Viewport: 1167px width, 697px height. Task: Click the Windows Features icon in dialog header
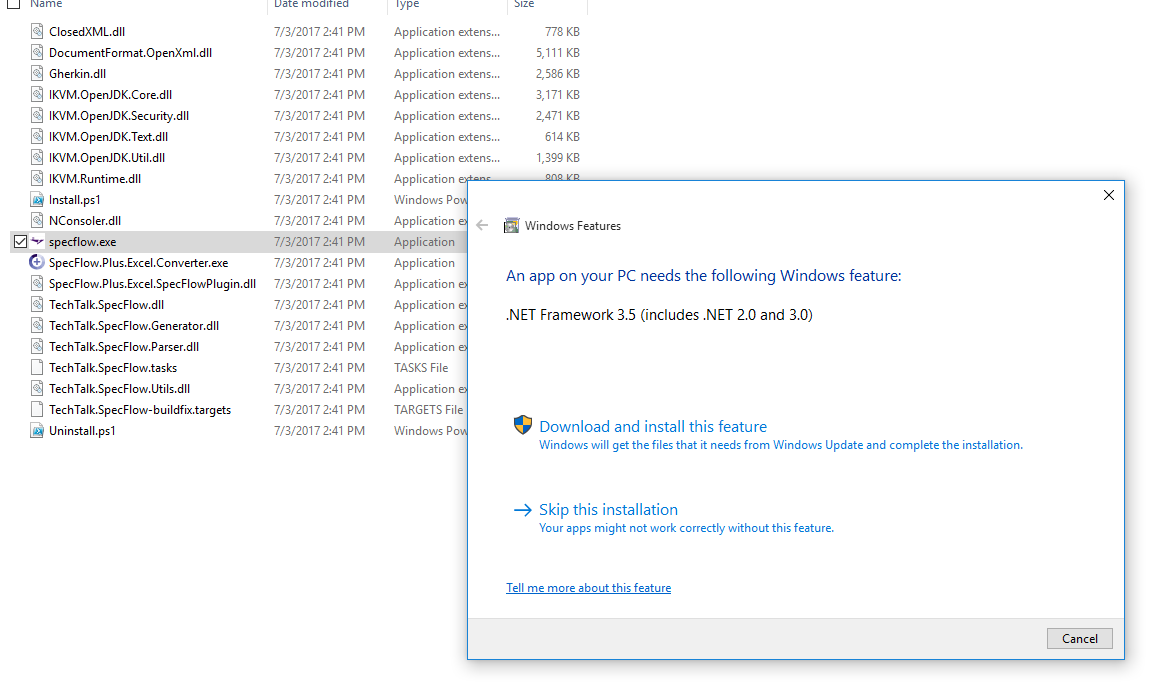click(512, 225)
